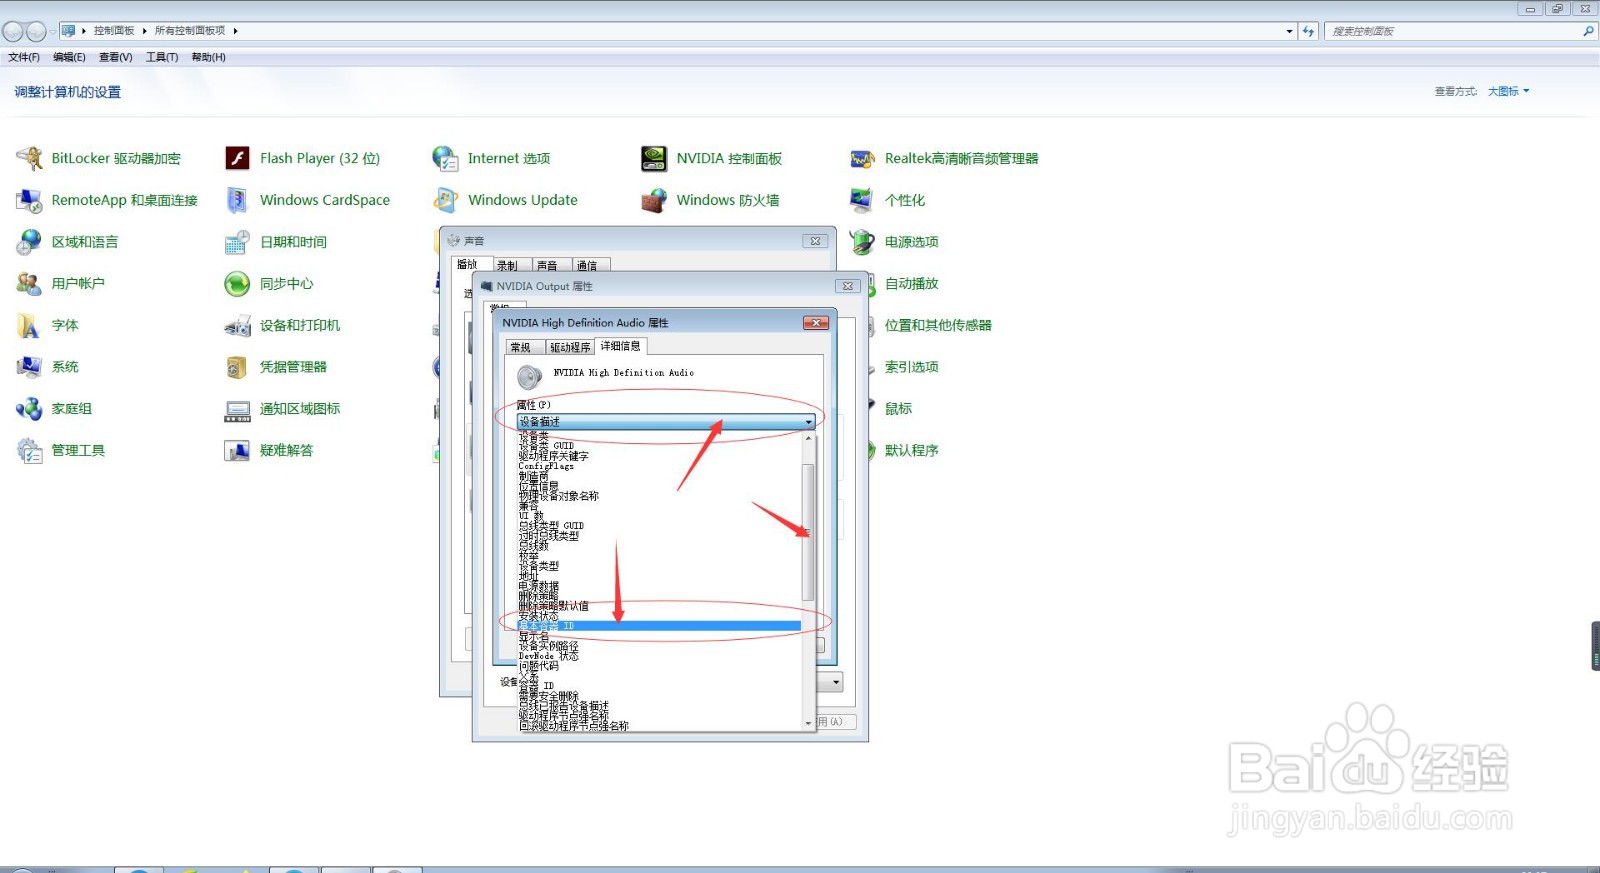Screen dimensions: 1600x873
Task: Click the property list scroll-up arrow
Action: [808, 440]
